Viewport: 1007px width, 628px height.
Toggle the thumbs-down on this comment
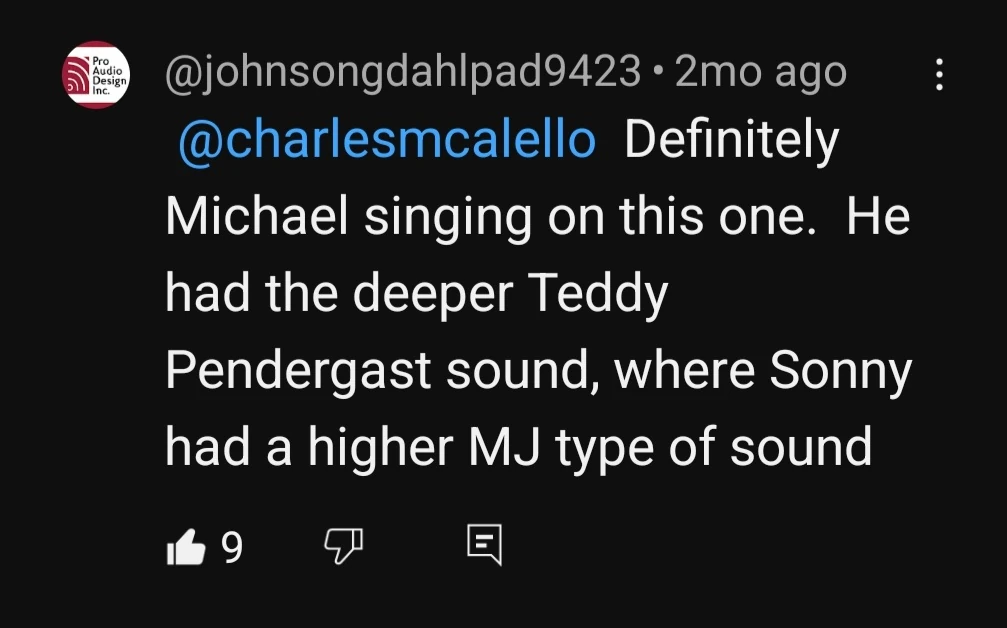coord(343,547)
